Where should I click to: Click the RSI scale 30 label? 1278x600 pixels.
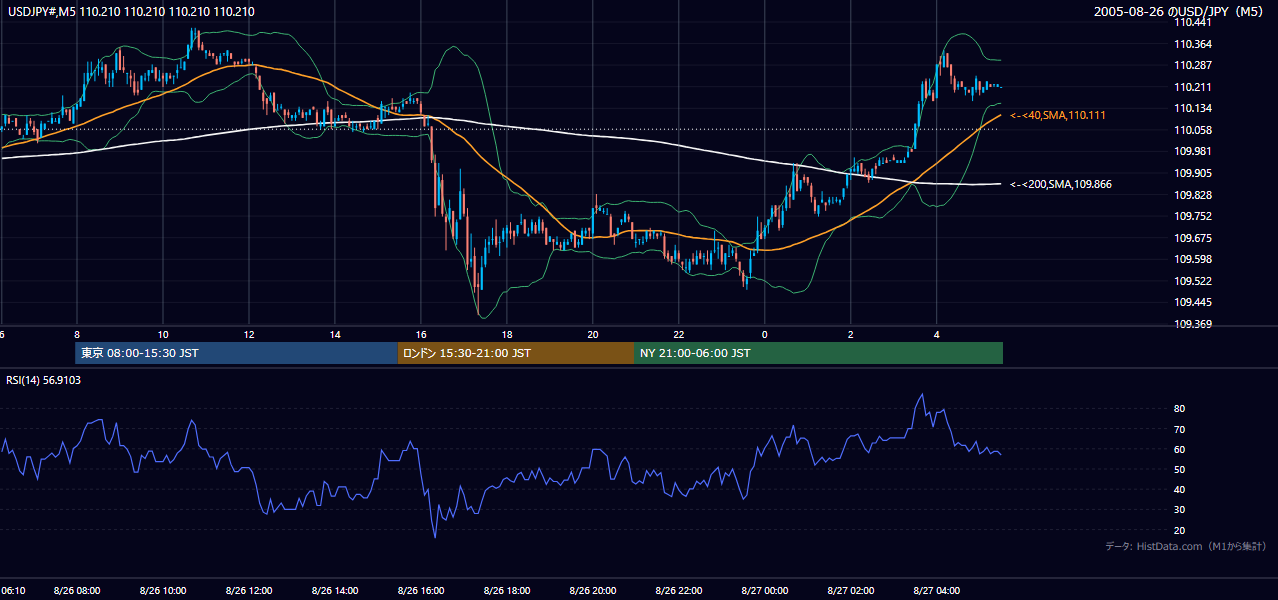tap(1180, 509)
